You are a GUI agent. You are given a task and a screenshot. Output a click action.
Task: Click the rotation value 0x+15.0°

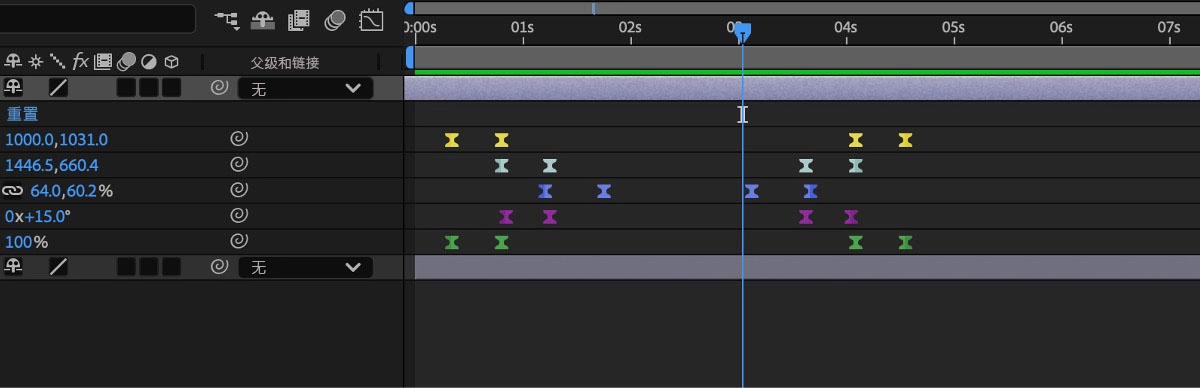pyautogui.click(x=38, y=215)
